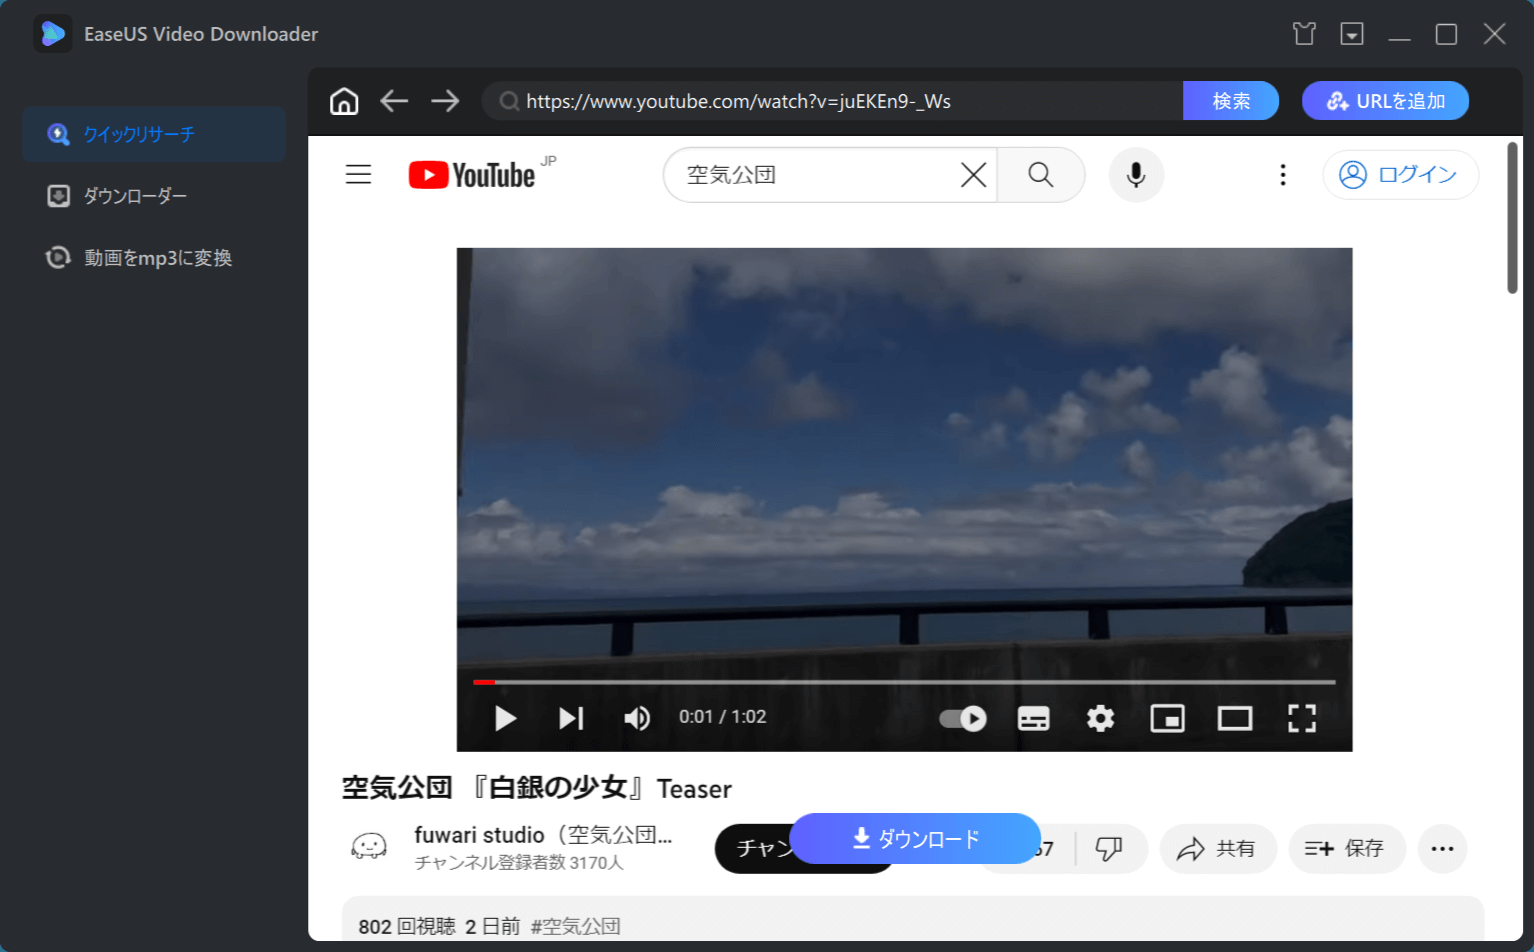Image resolution: width=1534 pixels, height=952 pixels.
Task: Click the voice search microphone icon
Action: (1136, 175)
